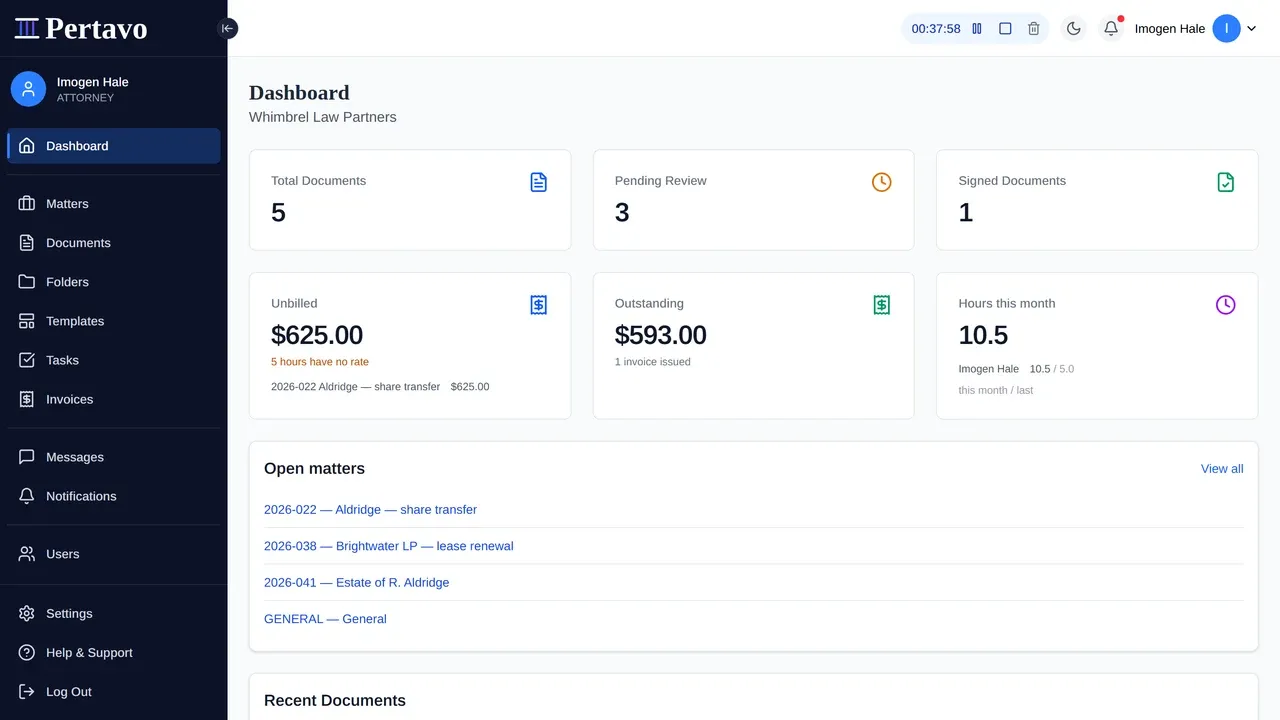
Task: Click Log Out in the sidebar
Action: click(x=114, y=692)
